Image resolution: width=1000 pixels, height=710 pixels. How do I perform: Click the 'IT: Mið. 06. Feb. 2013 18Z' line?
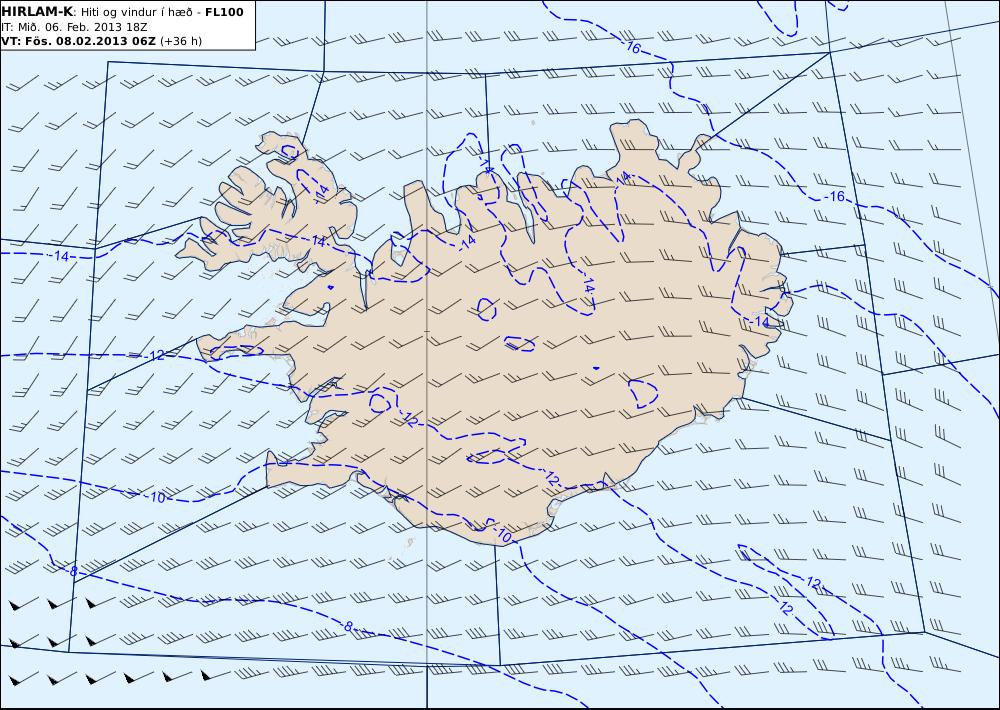(x=75, y=27)
